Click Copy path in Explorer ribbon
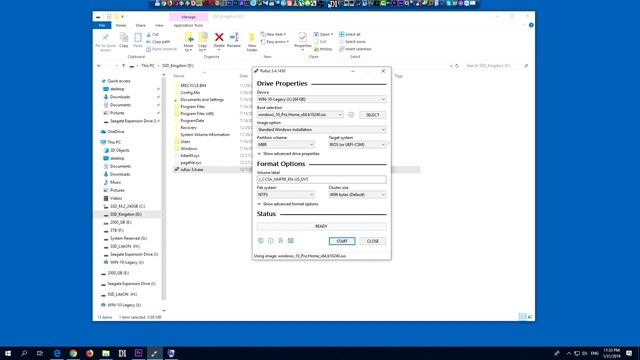Screen dimensions: 640x360 point(158,42)
